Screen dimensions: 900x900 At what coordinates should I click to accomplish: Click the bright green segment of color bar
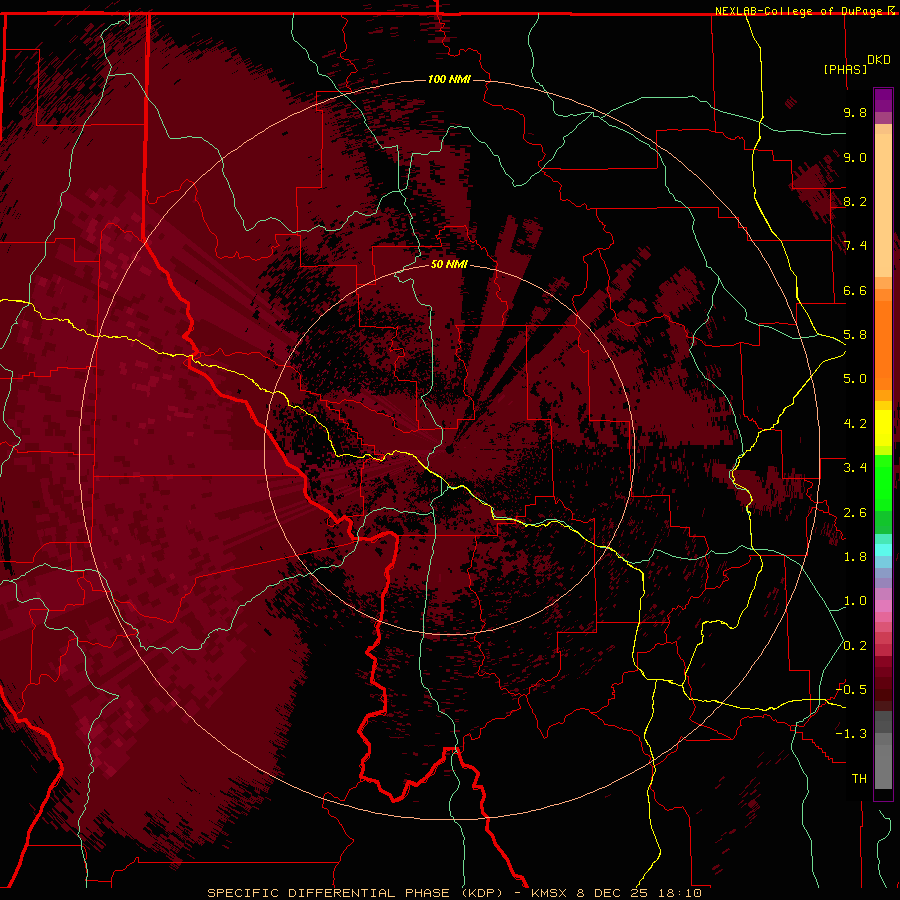(x=883, y=481)
